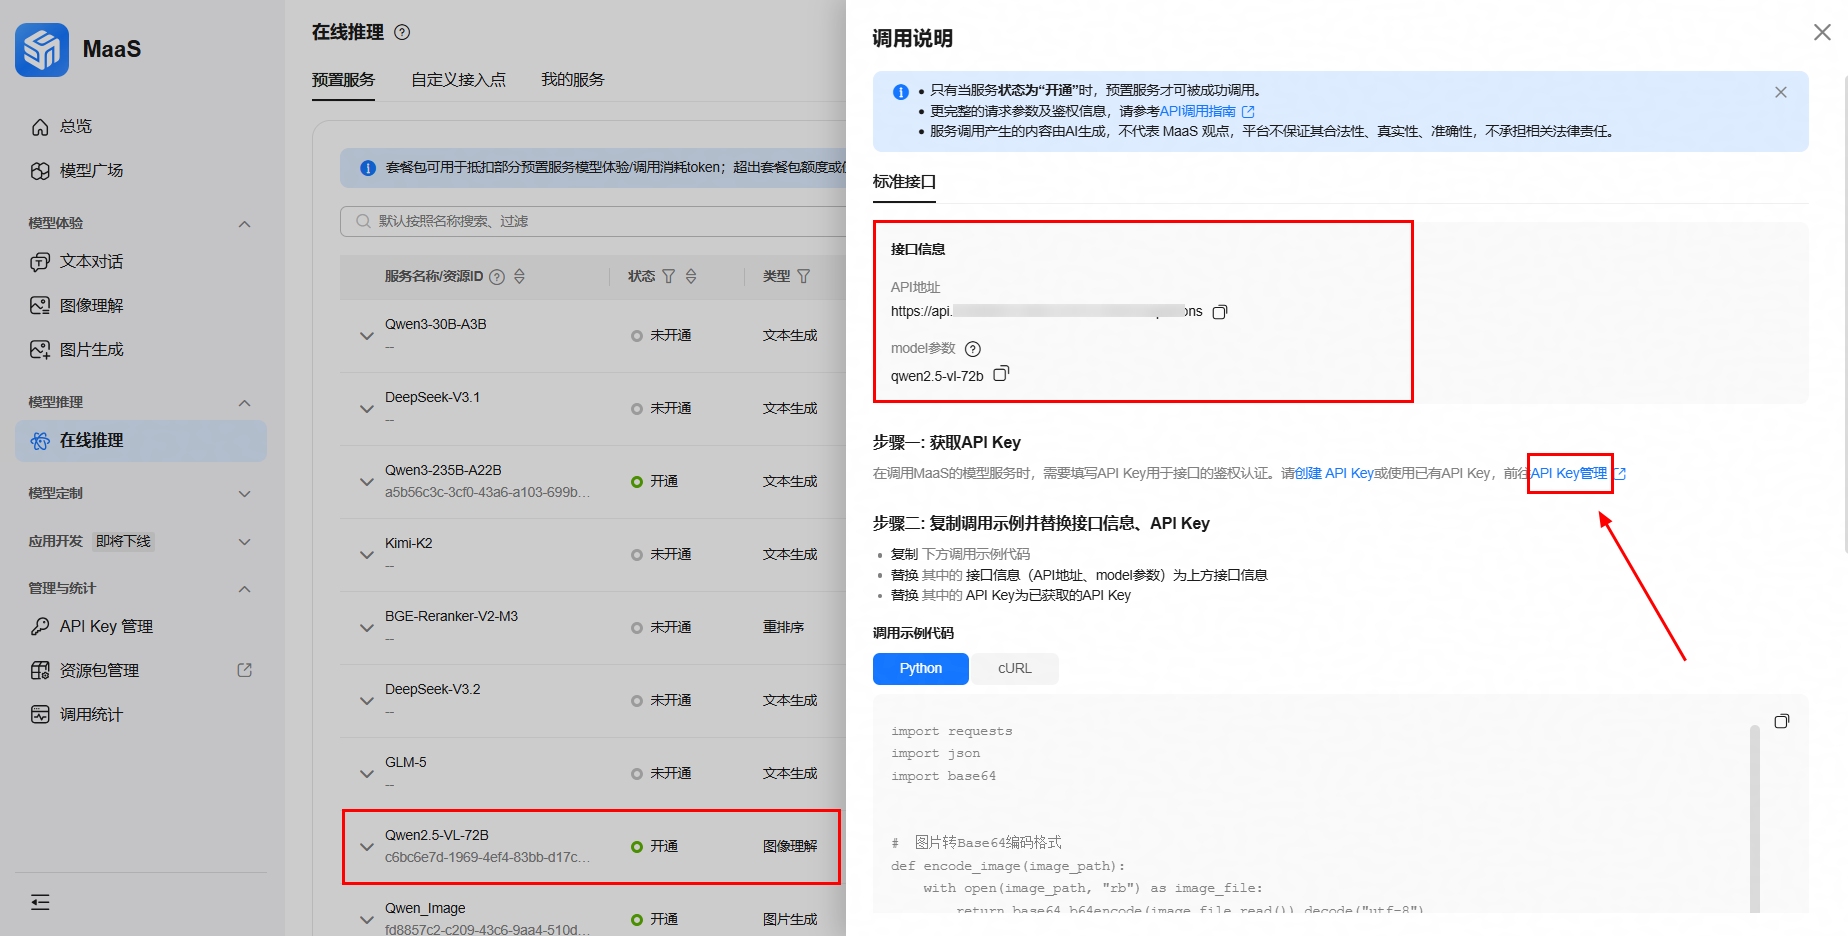Collapse the sidebar with the bottom menu icon
This screenshot has width=1848, height=936.
tap(40, 902)
